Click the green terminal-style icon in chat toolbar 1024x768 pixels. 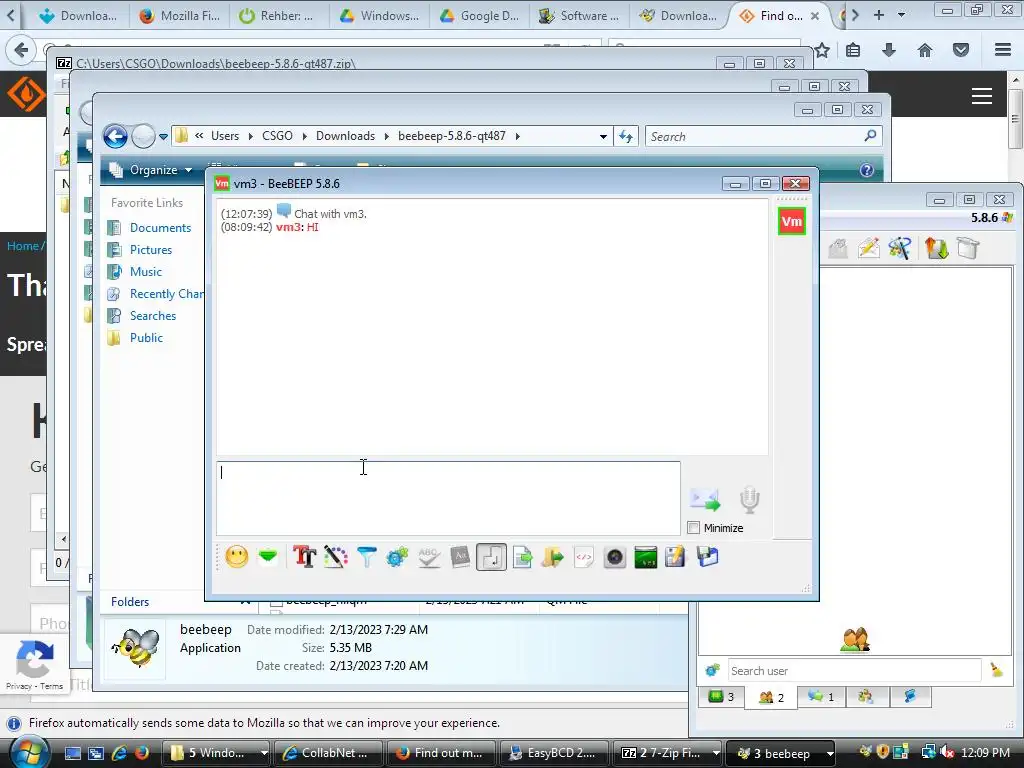point(645,557)
